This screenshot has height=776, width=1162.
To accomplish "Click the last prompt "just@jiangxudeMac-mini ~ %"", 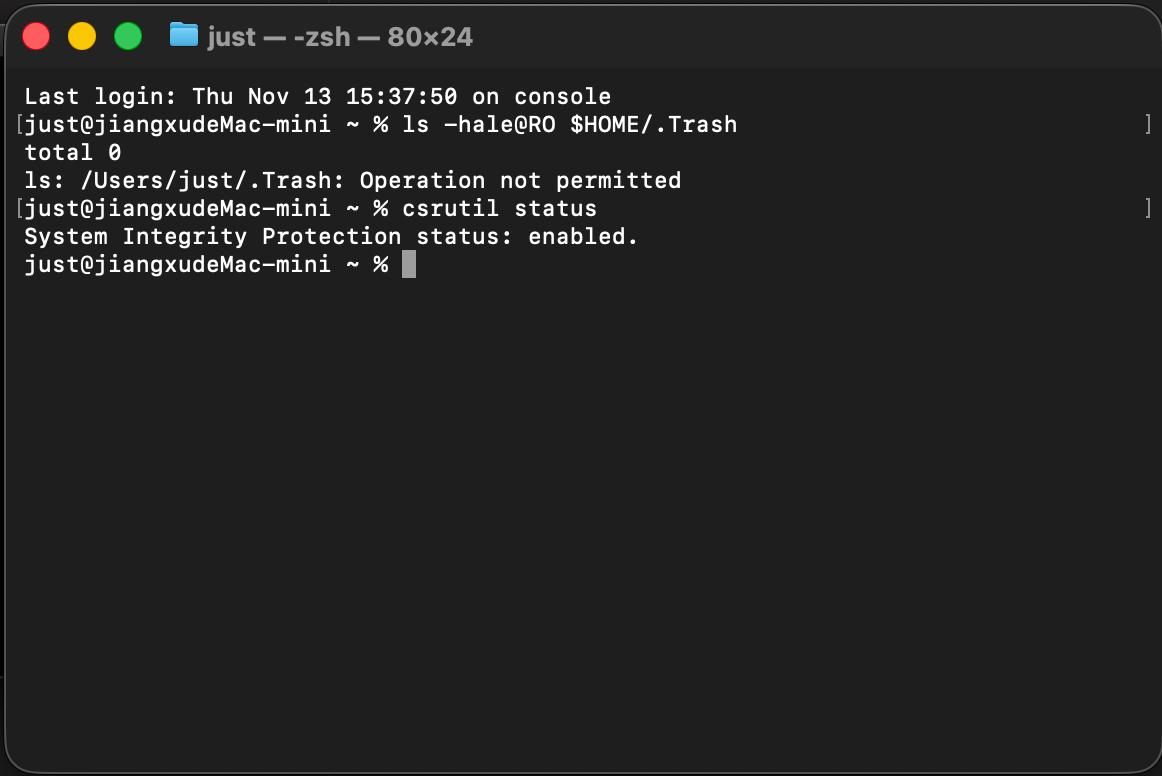I will point(206,265).
